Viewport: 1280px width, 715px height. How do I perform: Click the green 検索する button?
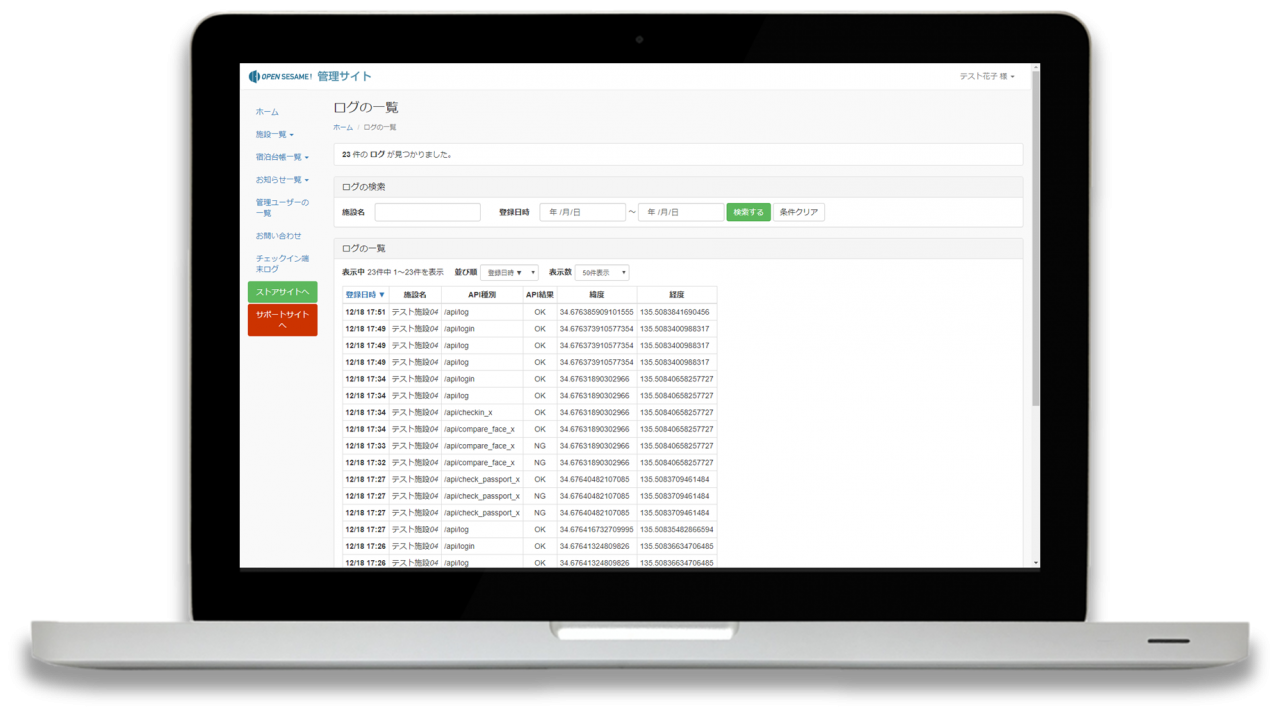tap(748, 212)
